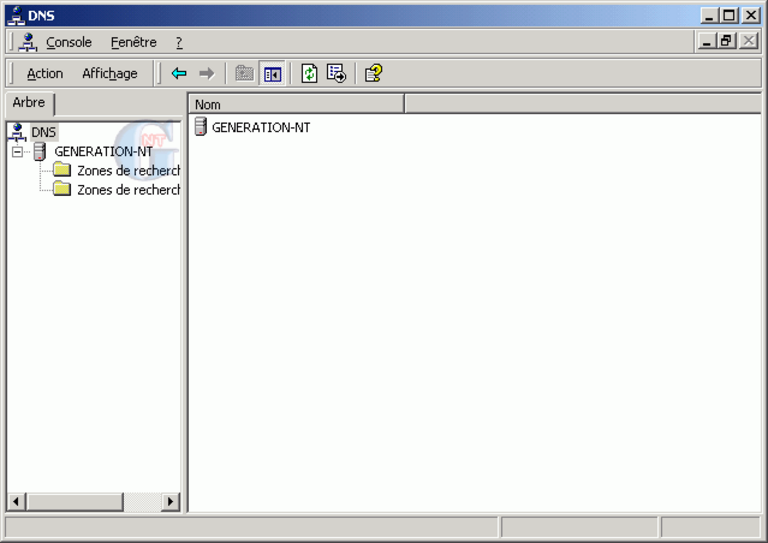Restore the inner console window
Screen dimensions: 768x543
727,41
